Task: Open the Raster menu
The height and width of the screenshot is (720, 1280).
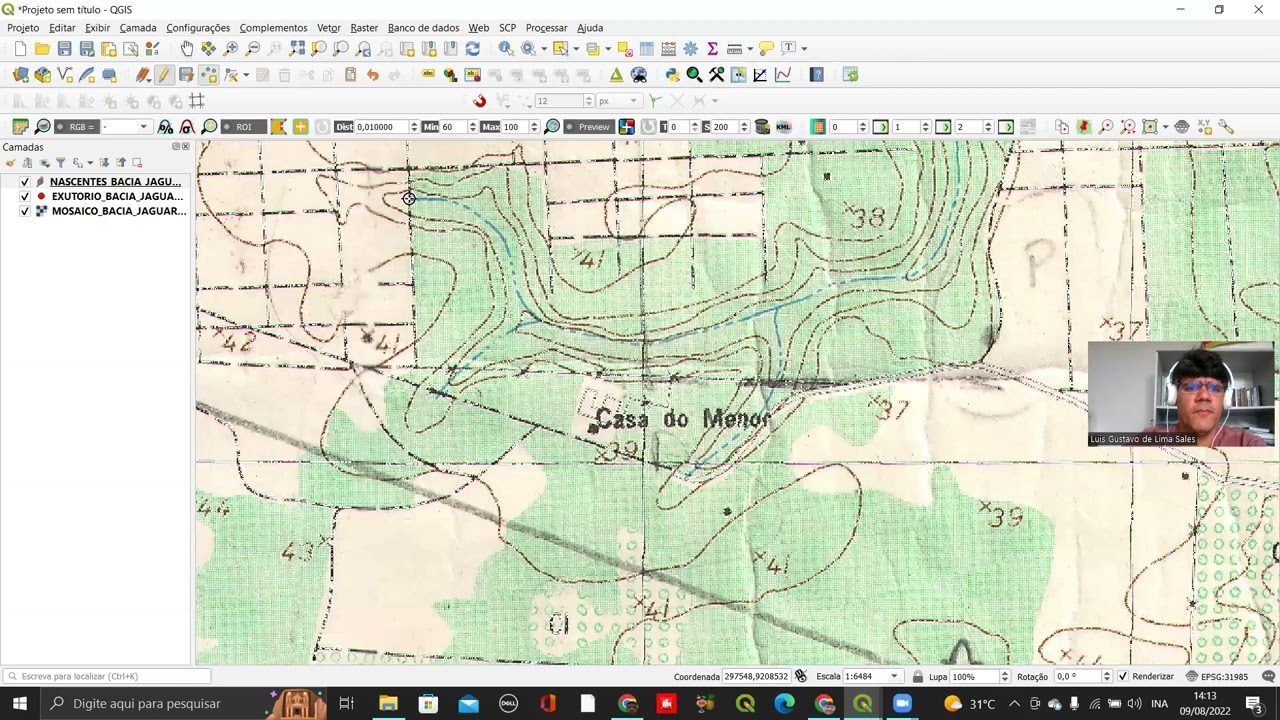Action: [x=364, y=28]
